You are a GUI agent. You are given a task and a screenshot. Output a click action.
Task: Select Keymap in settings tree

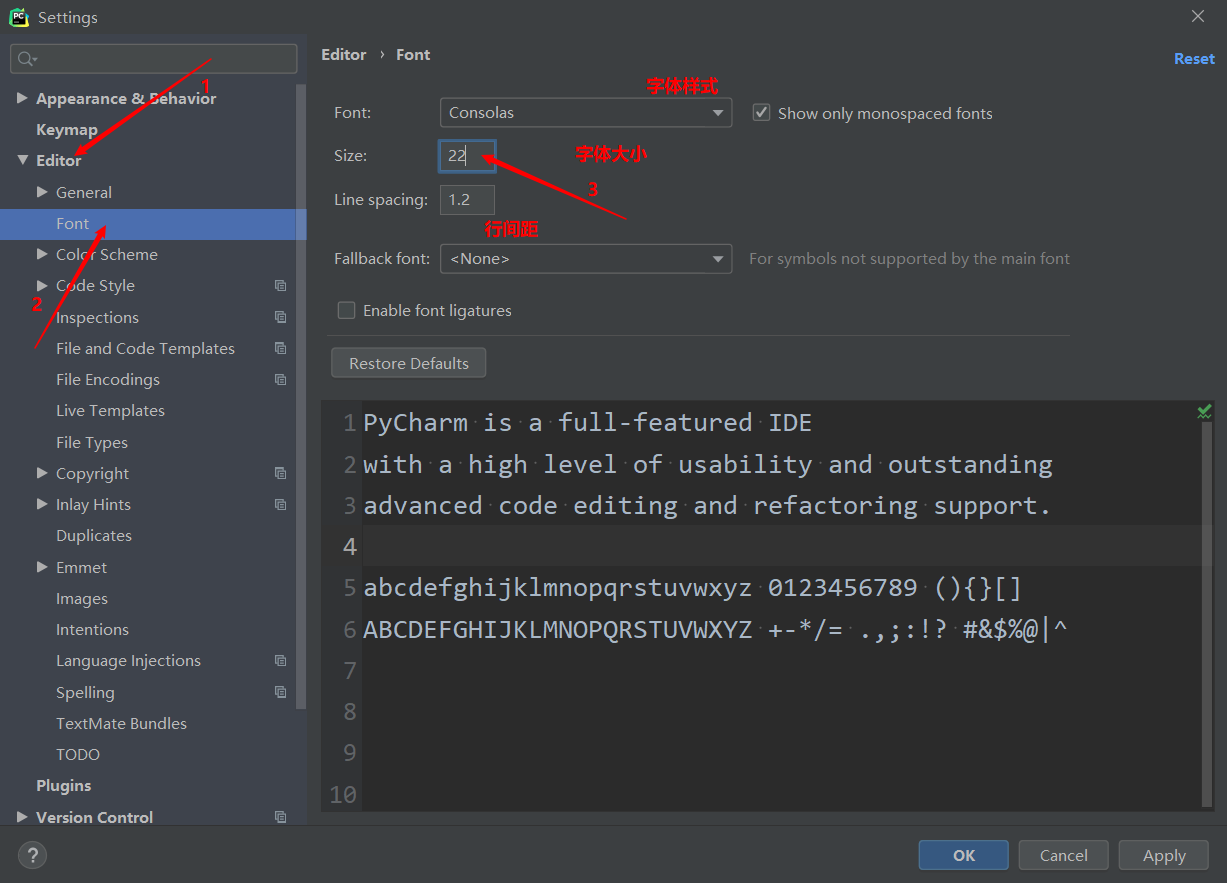point(67,129)
